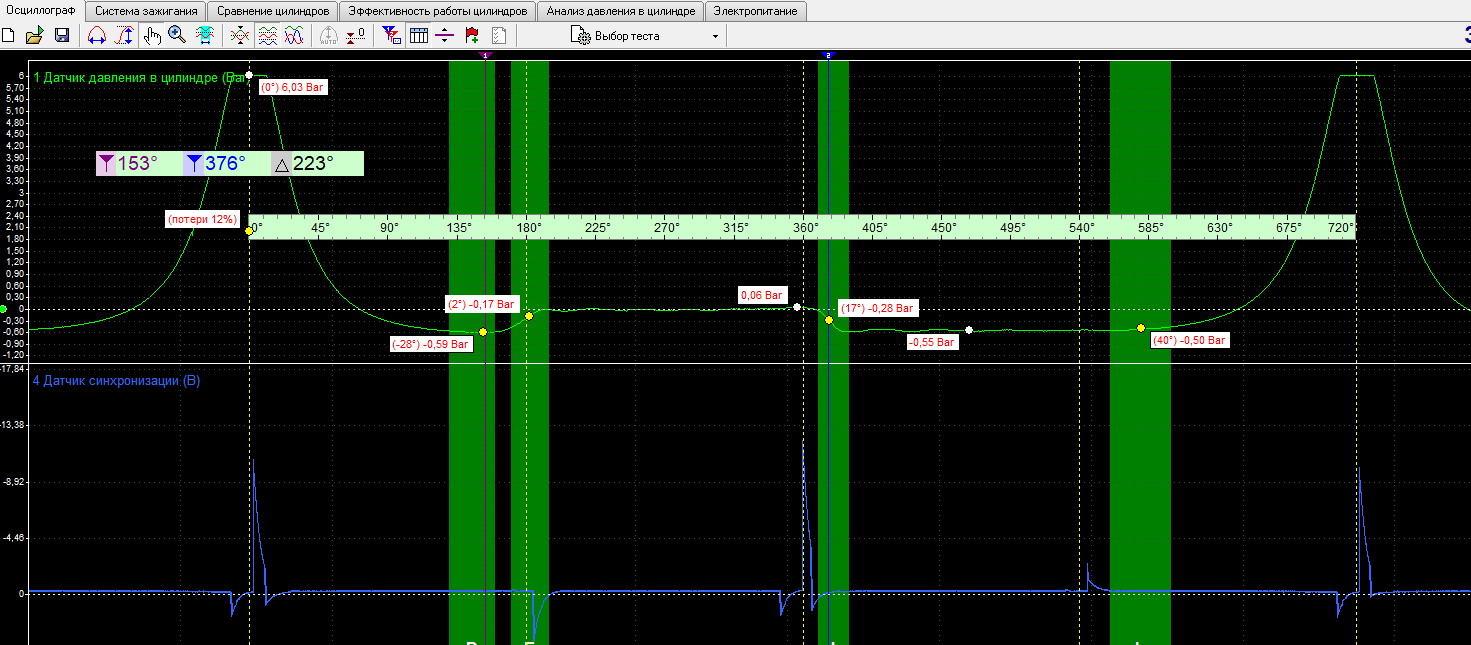Click the AUTO scale icon
1471x645 pixels.
pyautogui.click(x=328, y=35)
